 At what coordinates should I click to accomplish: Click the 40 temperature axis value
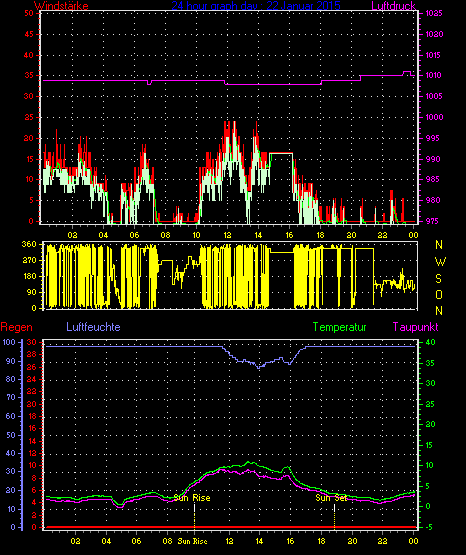430,343
